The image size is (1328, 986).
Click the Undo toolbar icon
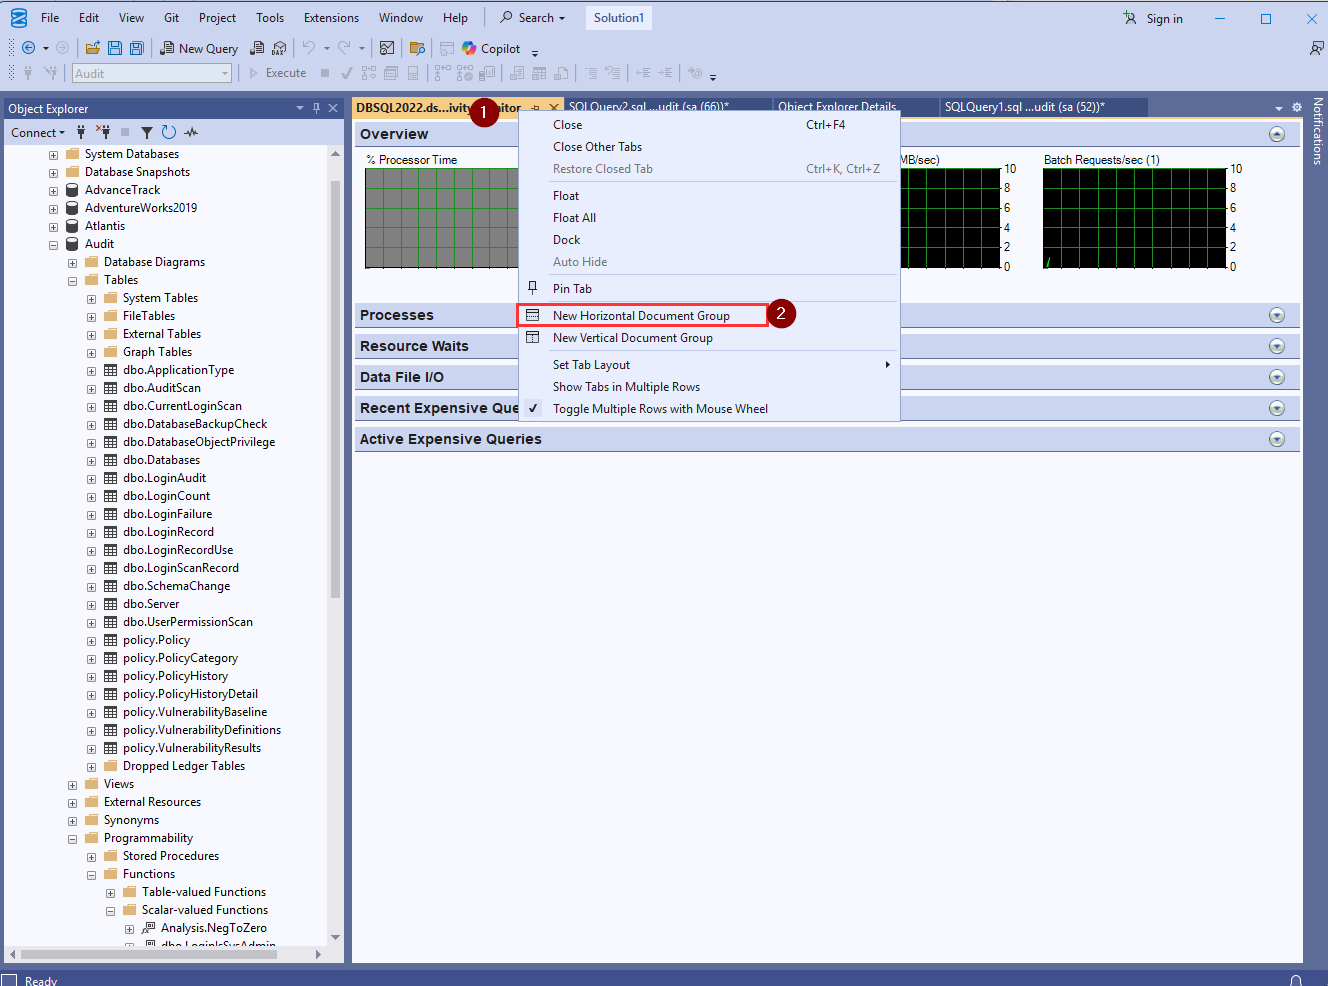(x=310, y=48)
